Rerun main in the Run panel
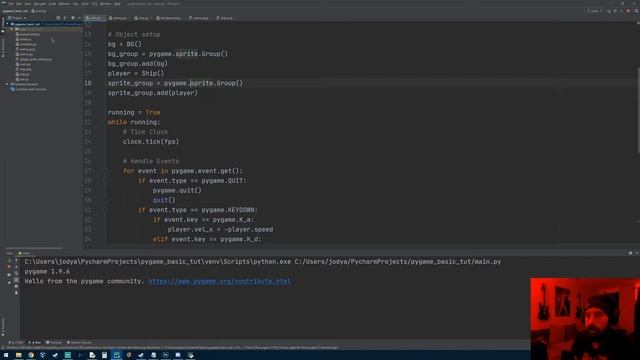640x360 pixels. click(x=9, y=260)
